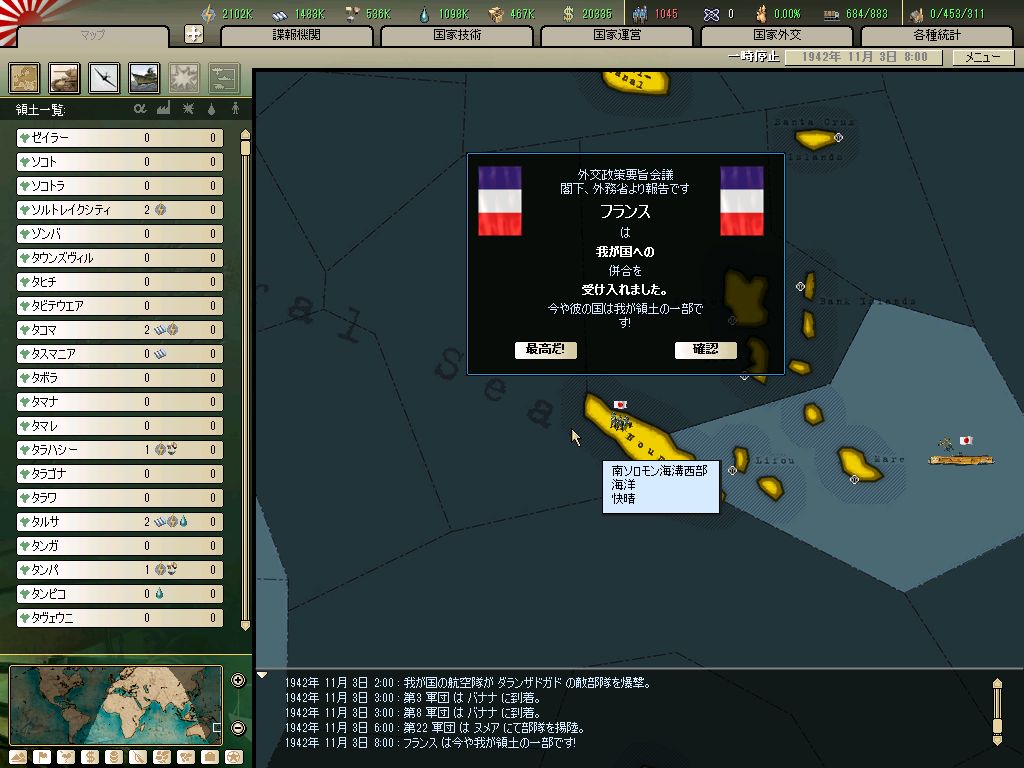Select タルサ in the territory list

[120, 522]
